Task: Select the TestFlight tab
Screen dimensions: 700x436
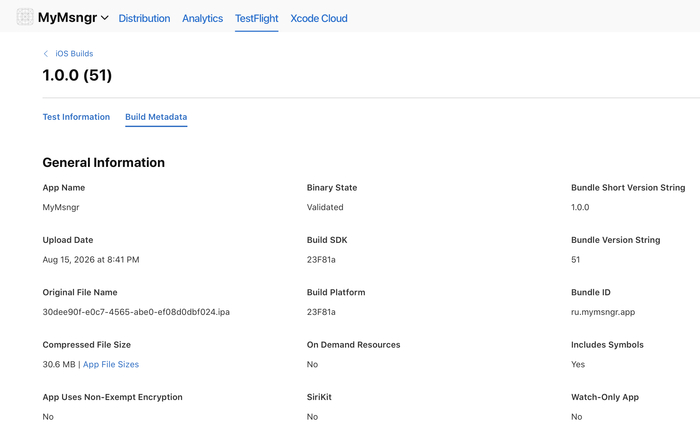Action: click(257, 18)
